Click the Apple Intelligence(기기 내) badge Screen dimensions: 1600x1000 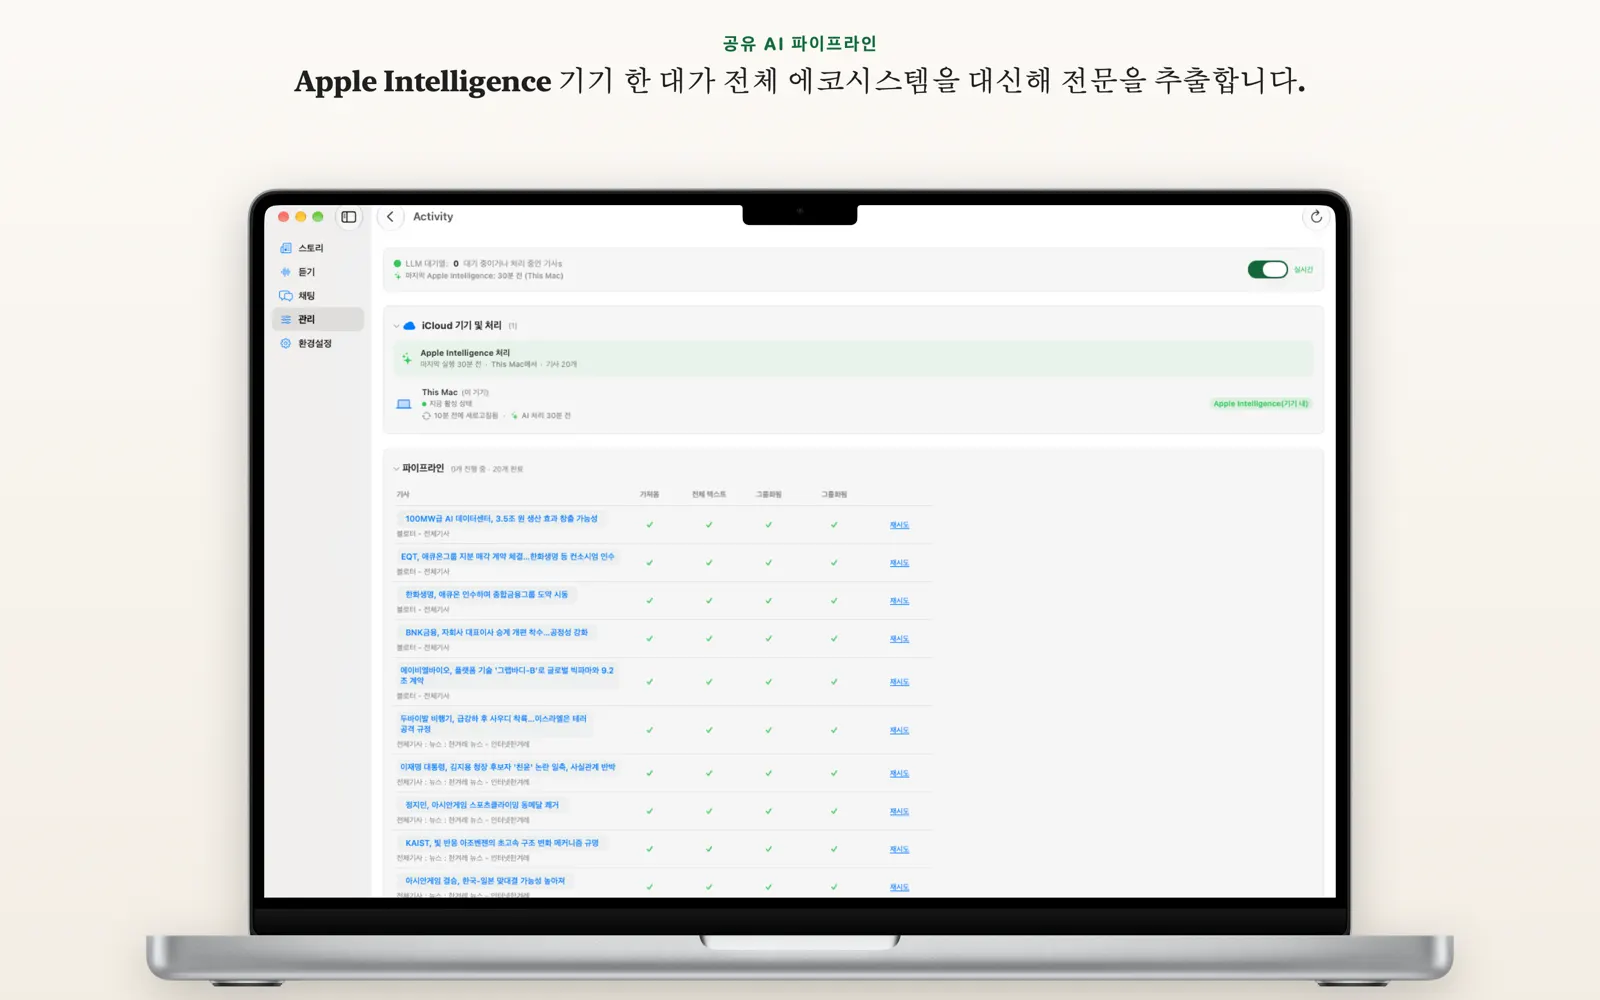[1260, 404]
